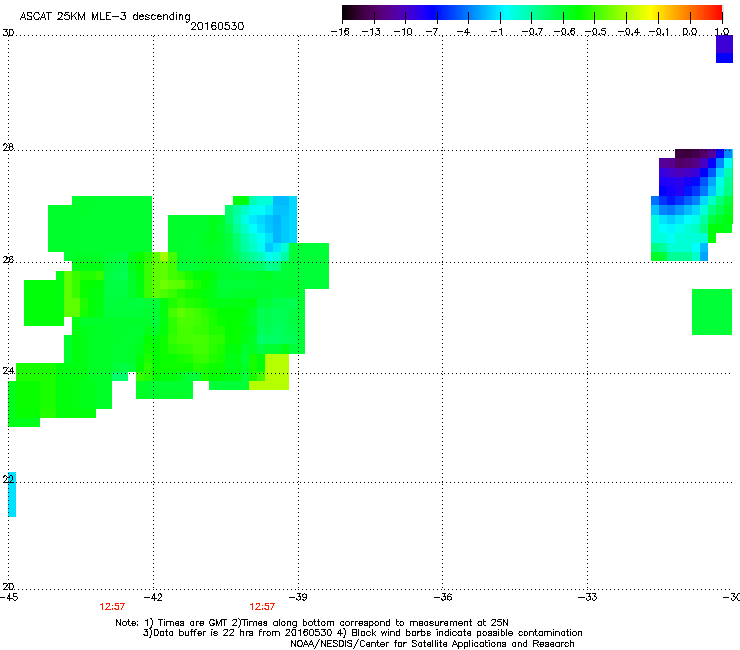Click the purple data block near 30N at -30
The height and width of the screenshot is (650, 740).
click(x=724, y=49)
